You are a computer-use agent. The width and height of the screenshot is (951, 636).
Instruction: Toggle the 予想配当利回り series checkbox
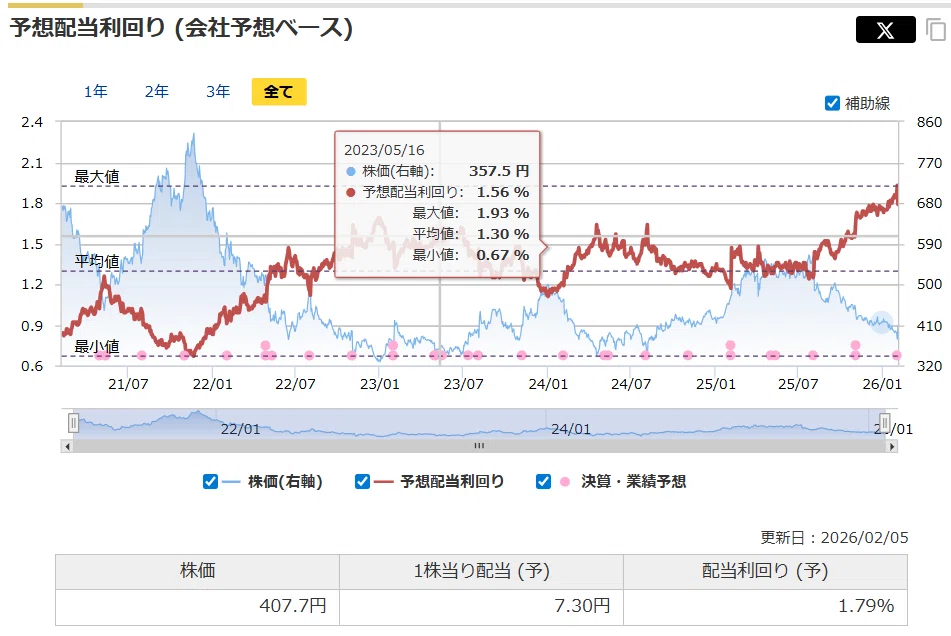(x=362, y=481)
